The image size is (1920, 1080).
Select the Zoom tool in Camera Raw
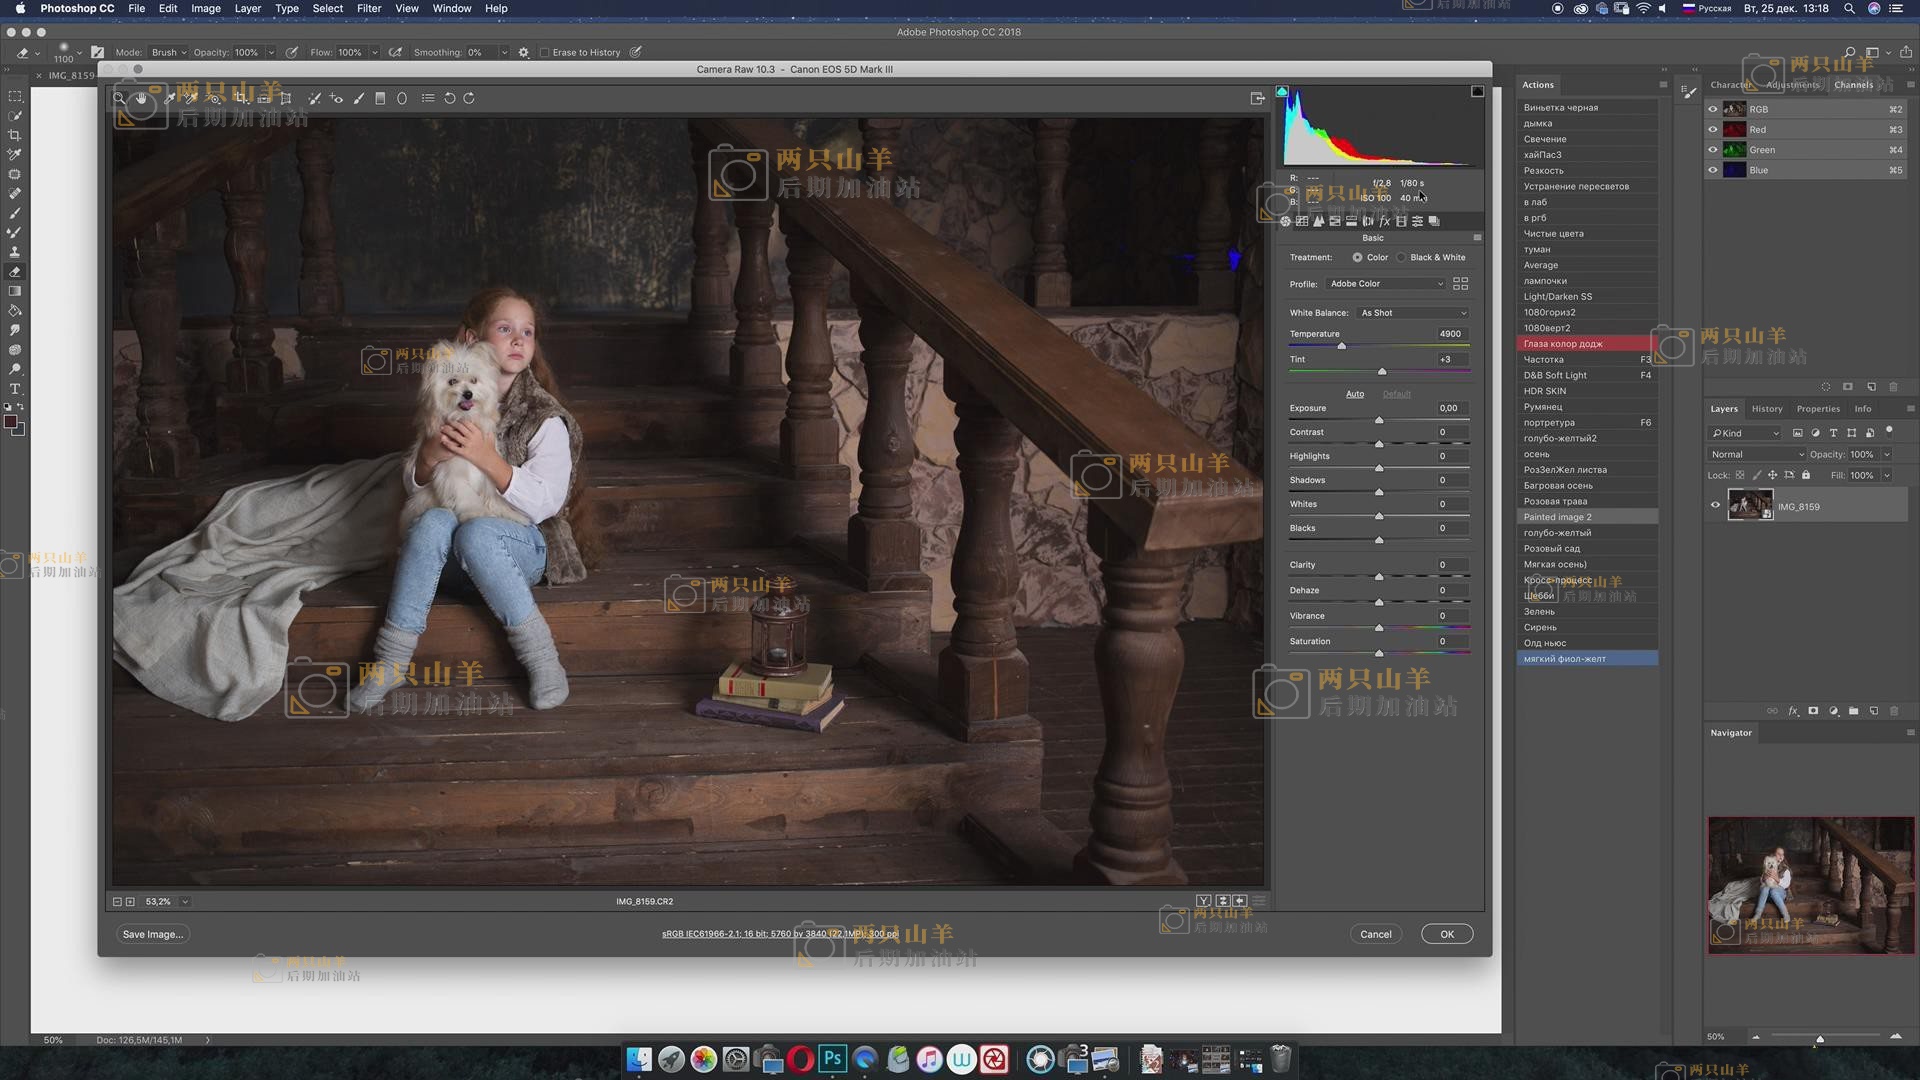[119, 98]
